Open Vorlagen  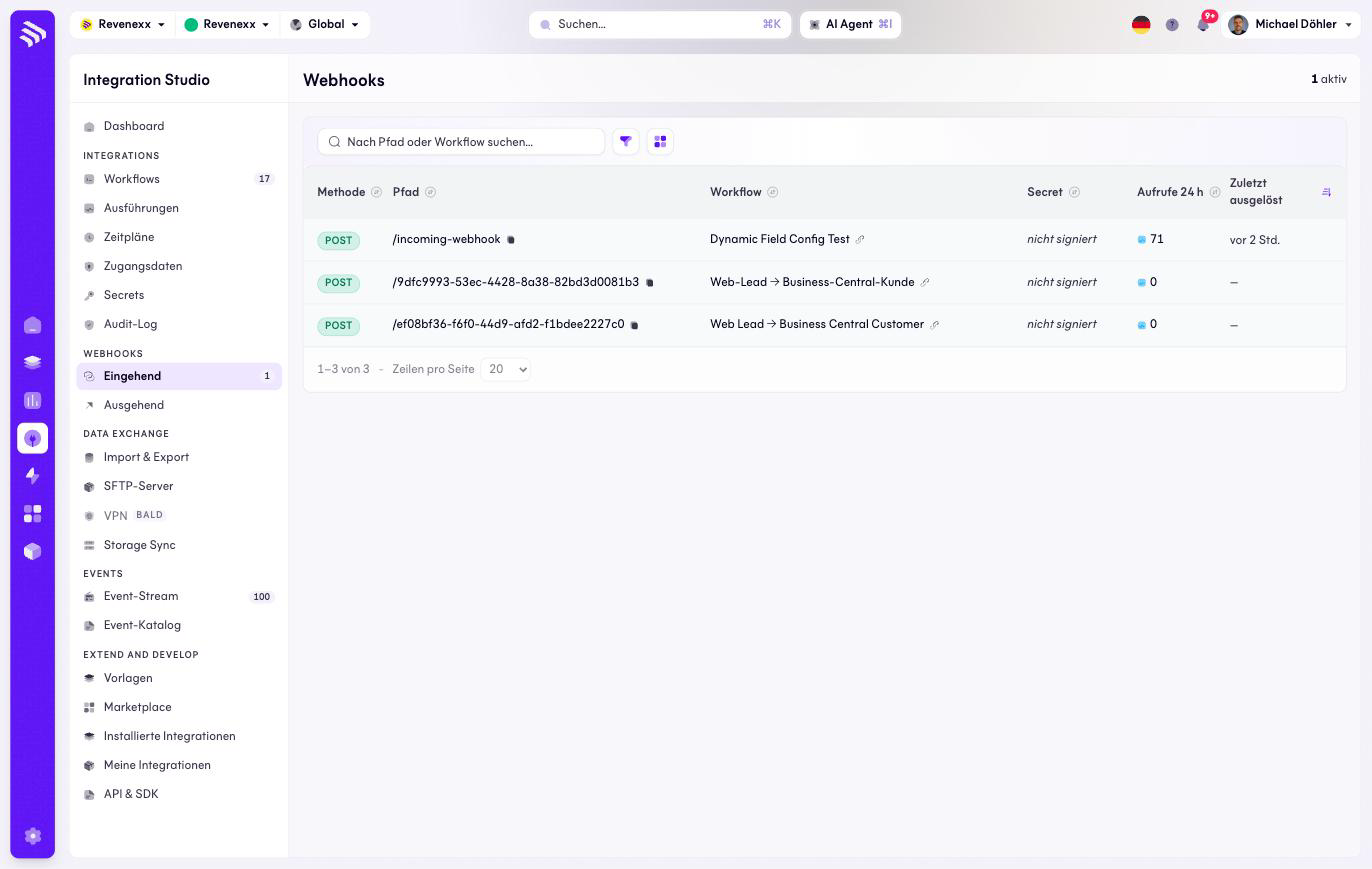tap(179, 678)
